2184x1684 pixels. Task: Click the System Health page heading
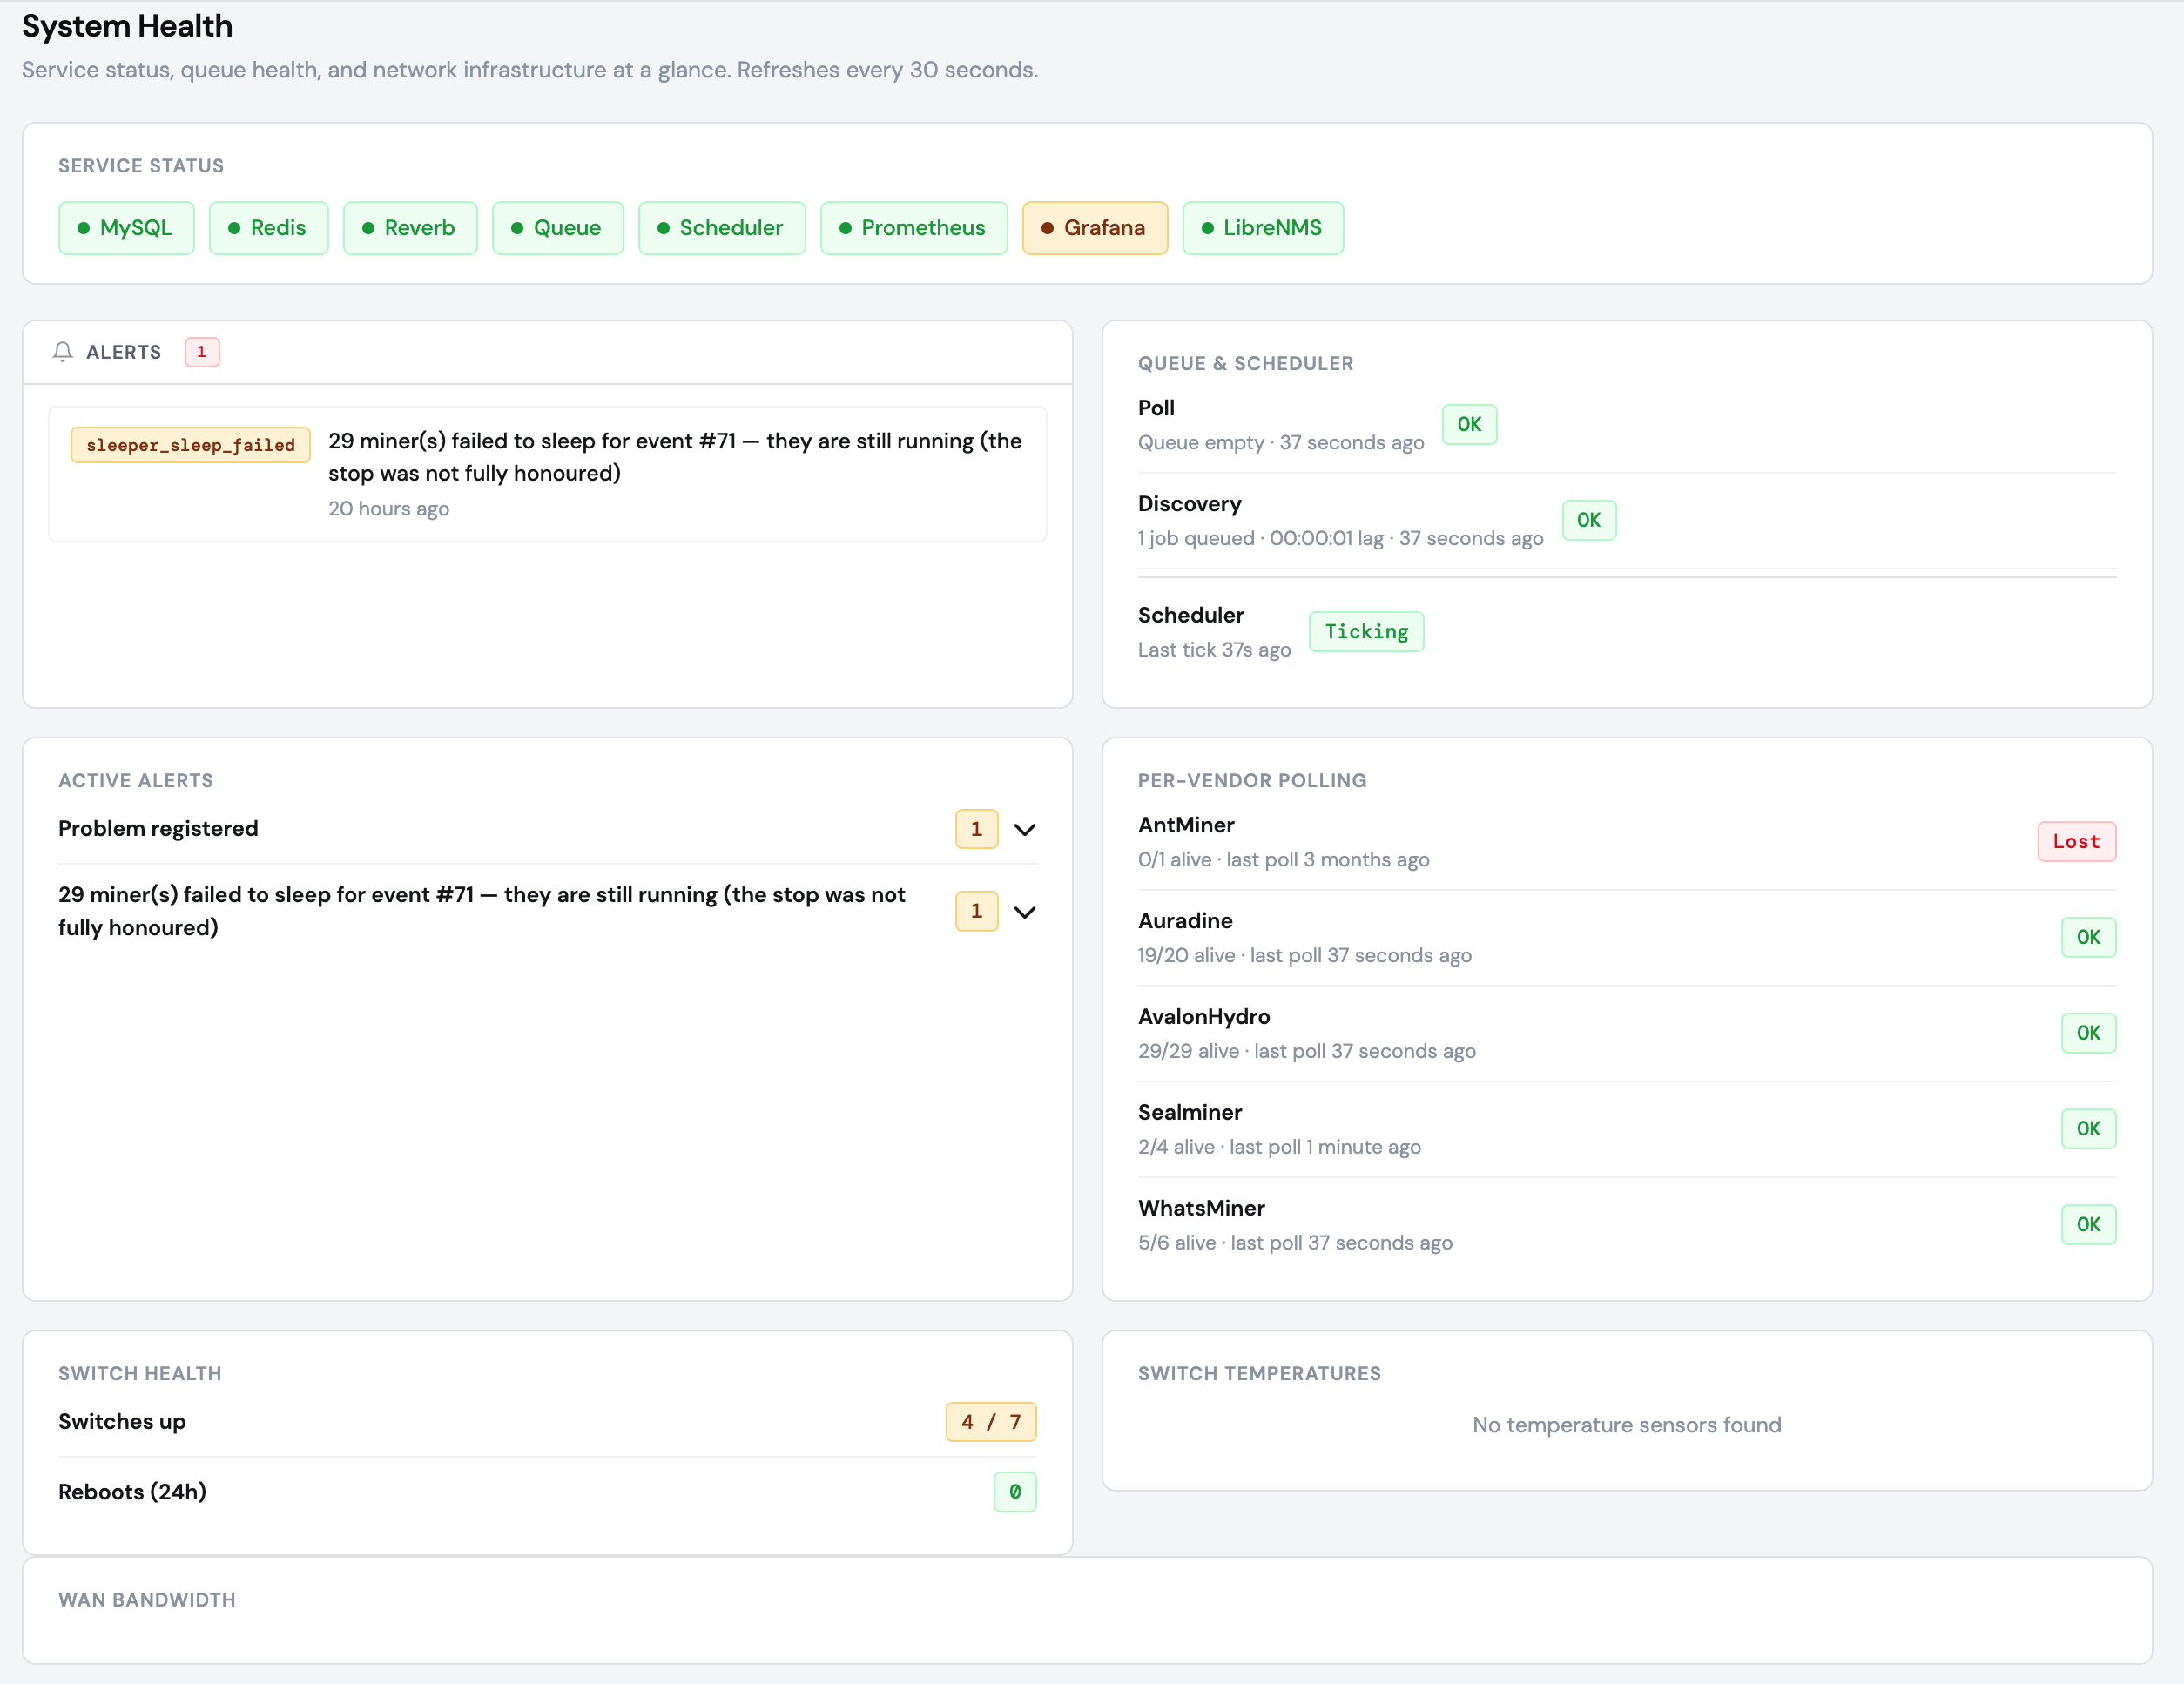pyautogui.click(x=127, y=26)
